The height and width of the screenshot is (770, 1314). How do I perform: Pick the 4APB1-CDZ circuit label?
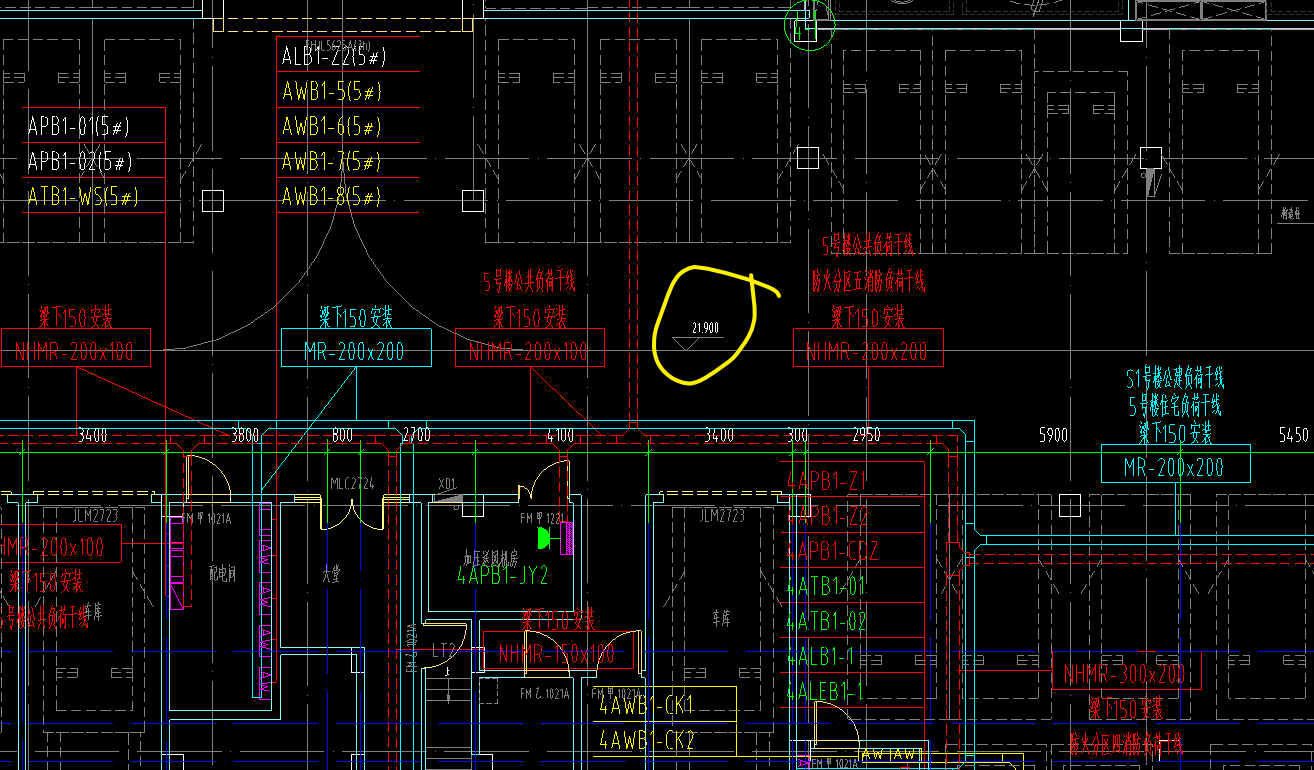pyautogui.click(x=833, y=551)
